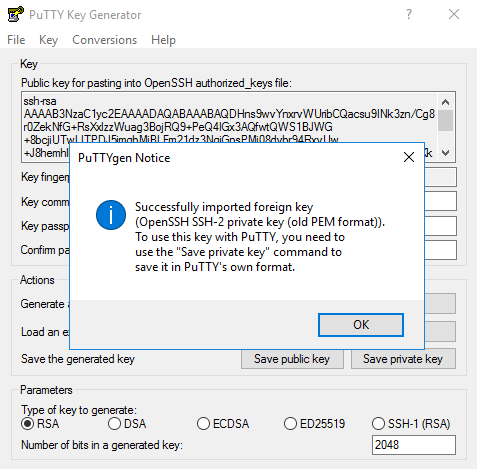Screen dimensions: 477x469
Task: Click the Save private key button
Action: (x=403, y=359)
